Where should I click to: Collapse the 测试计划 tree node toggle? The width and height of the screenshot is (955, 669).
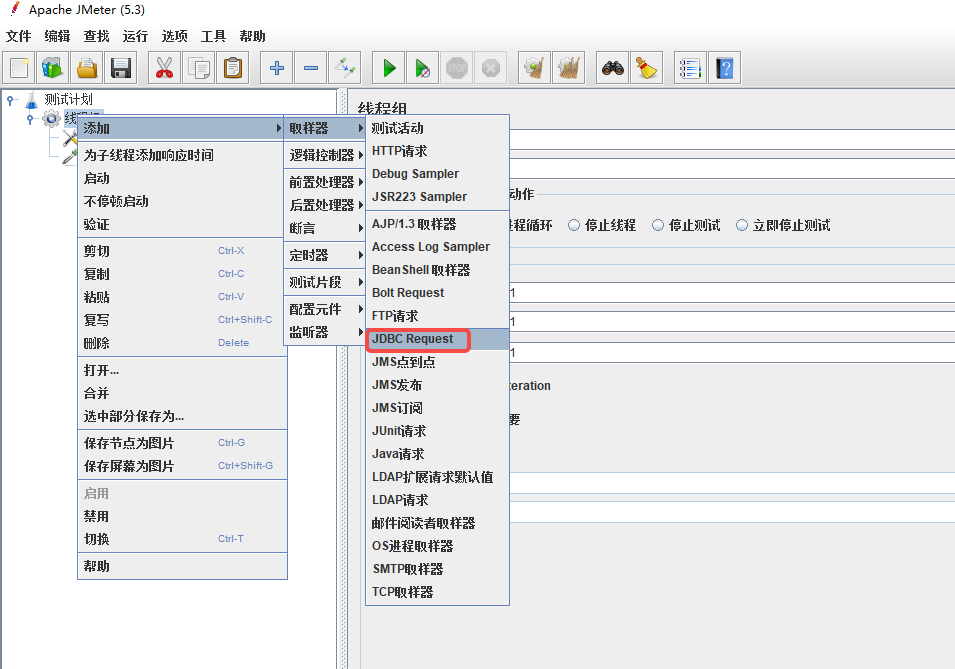click(x=10, y=100)
